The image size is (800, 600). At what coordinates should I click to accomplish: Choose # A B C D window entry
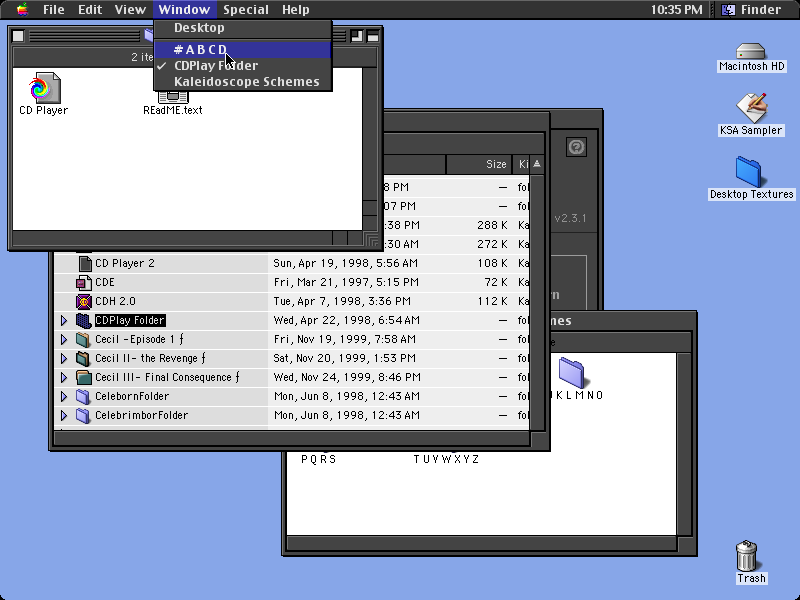click(243, 49)
